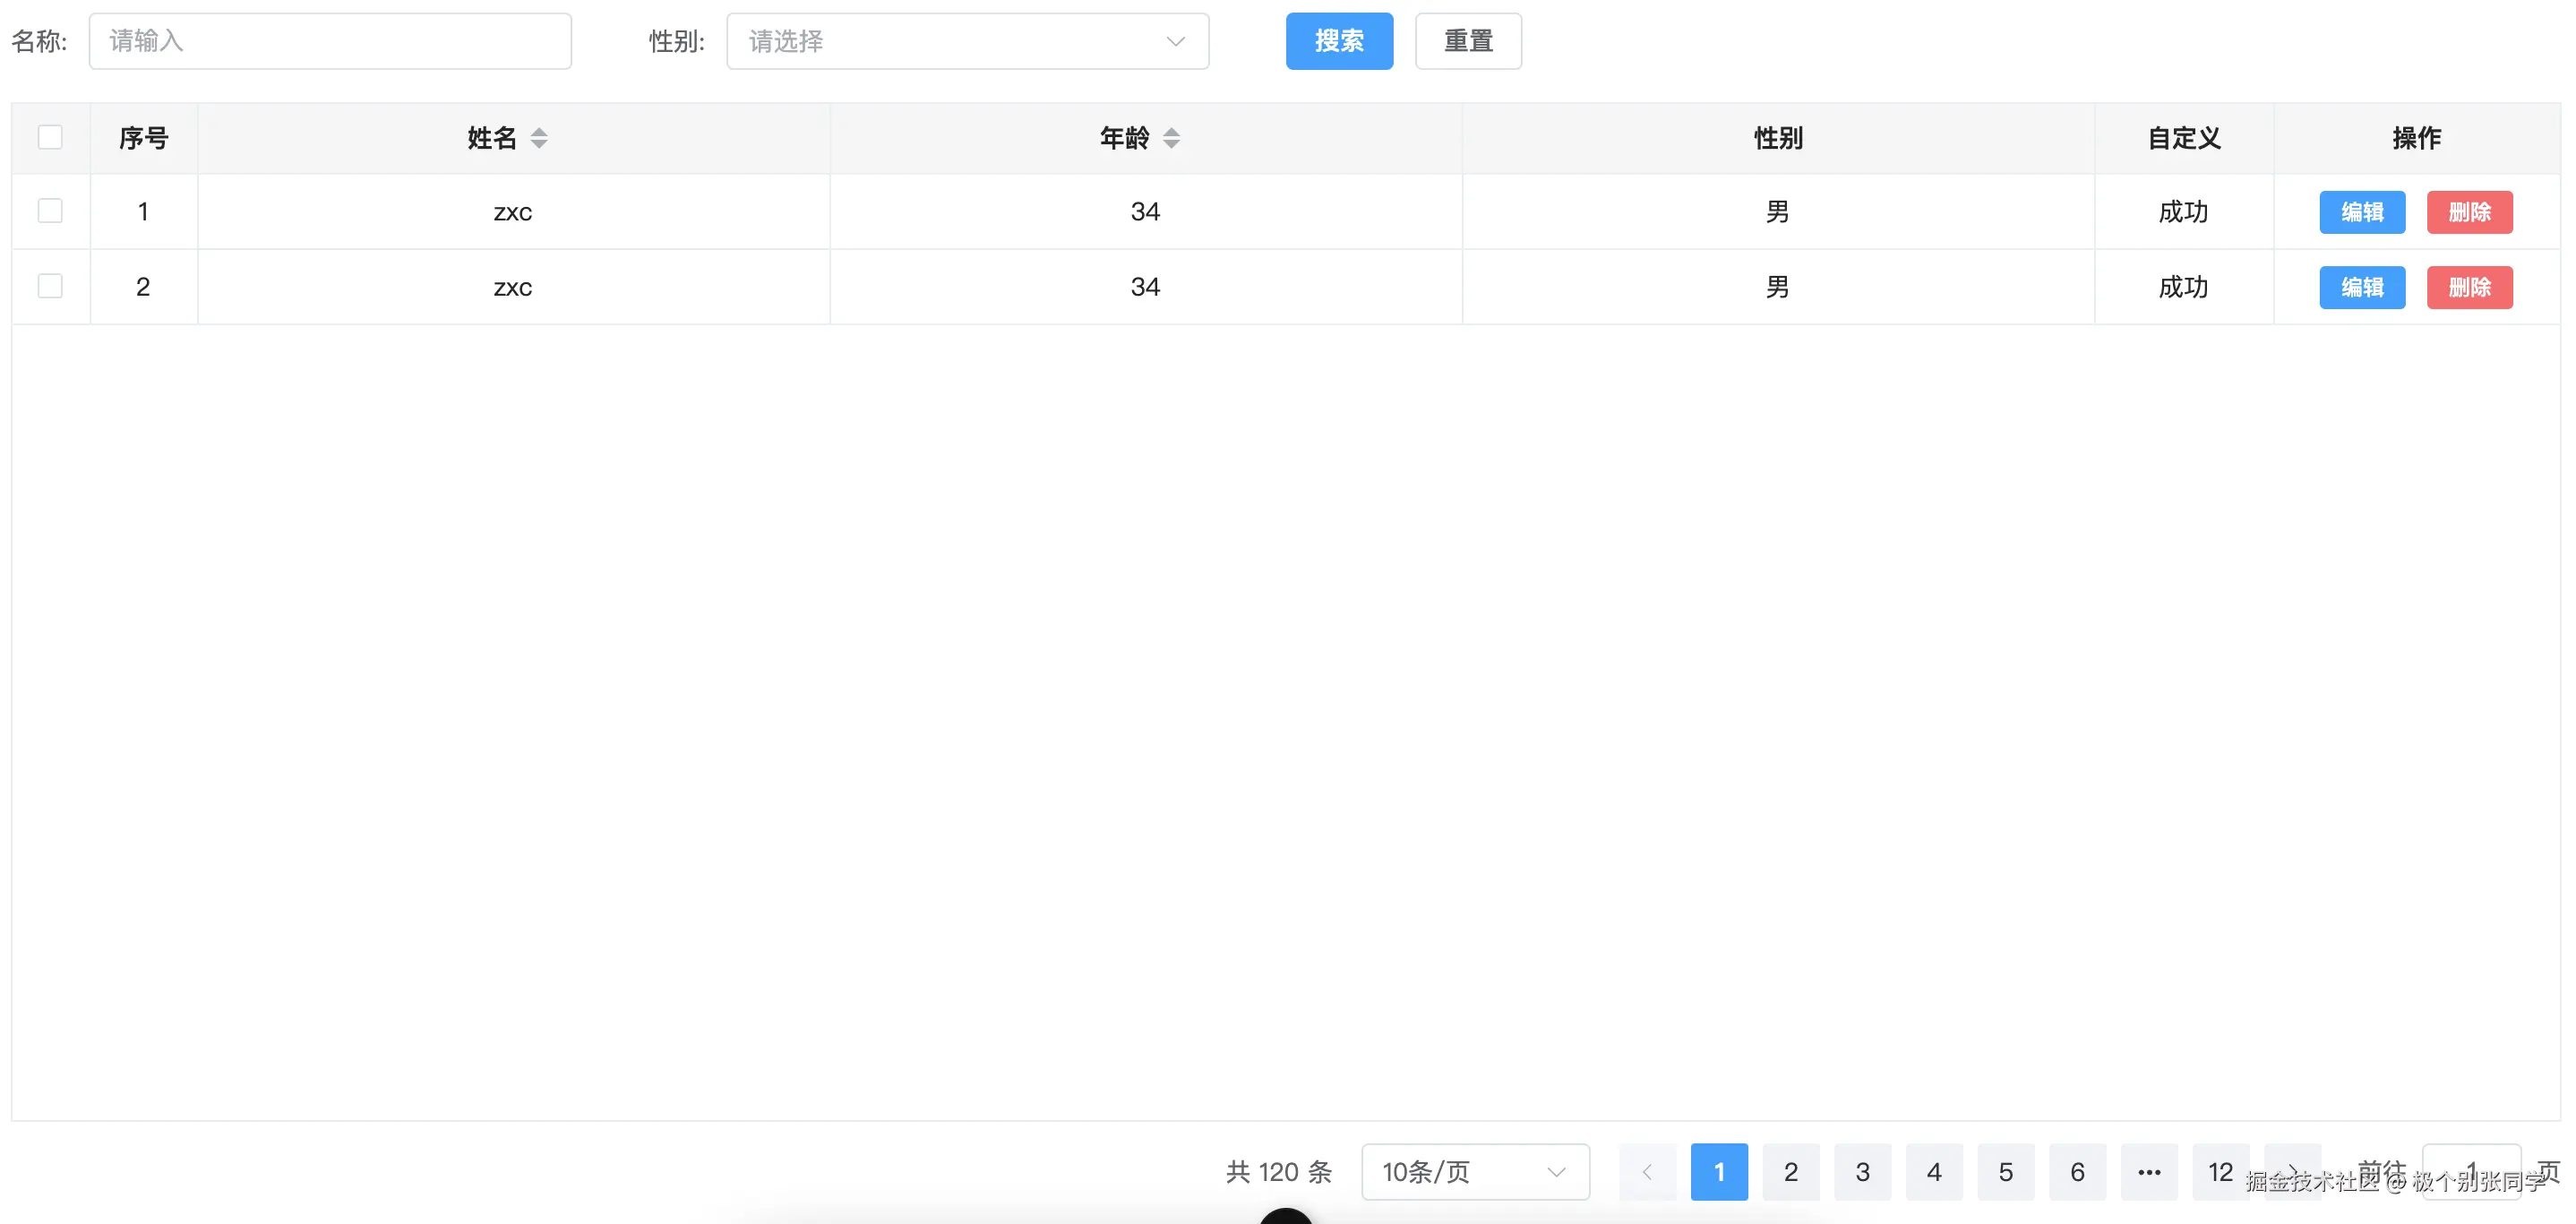
Task: Check the checkbox for row 1
Action: pyautogui.click(x=50, y=211)
